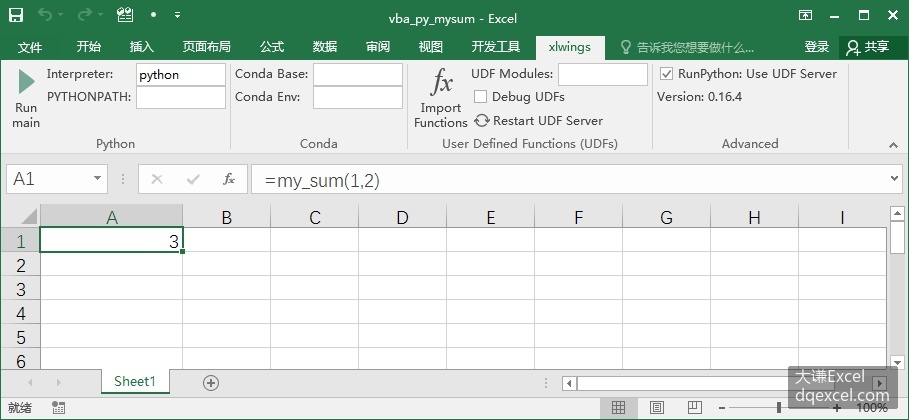Edit the Interpreter field
This screenshot has width=909, height=420.
tap(181, 75)
